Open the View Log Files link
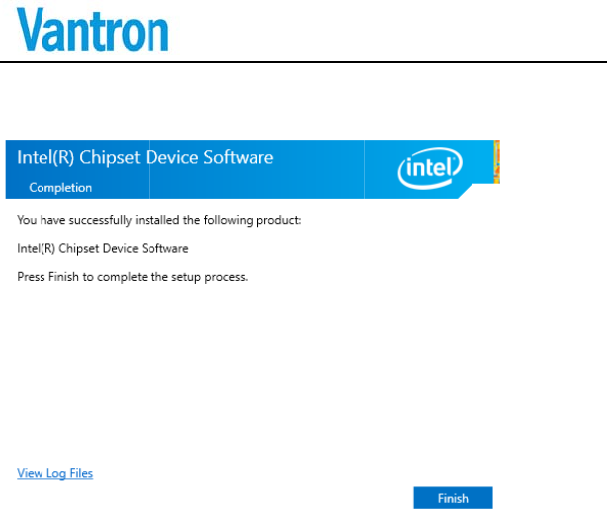This screenshot has height=527, width=607. (x=55, y=473)
